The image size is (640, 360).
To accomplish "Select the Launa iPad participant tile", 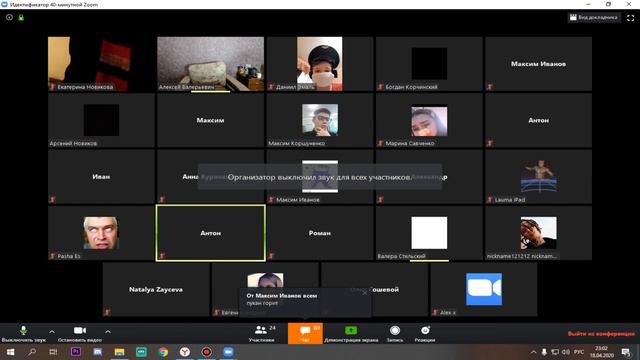I will point(538,176).
